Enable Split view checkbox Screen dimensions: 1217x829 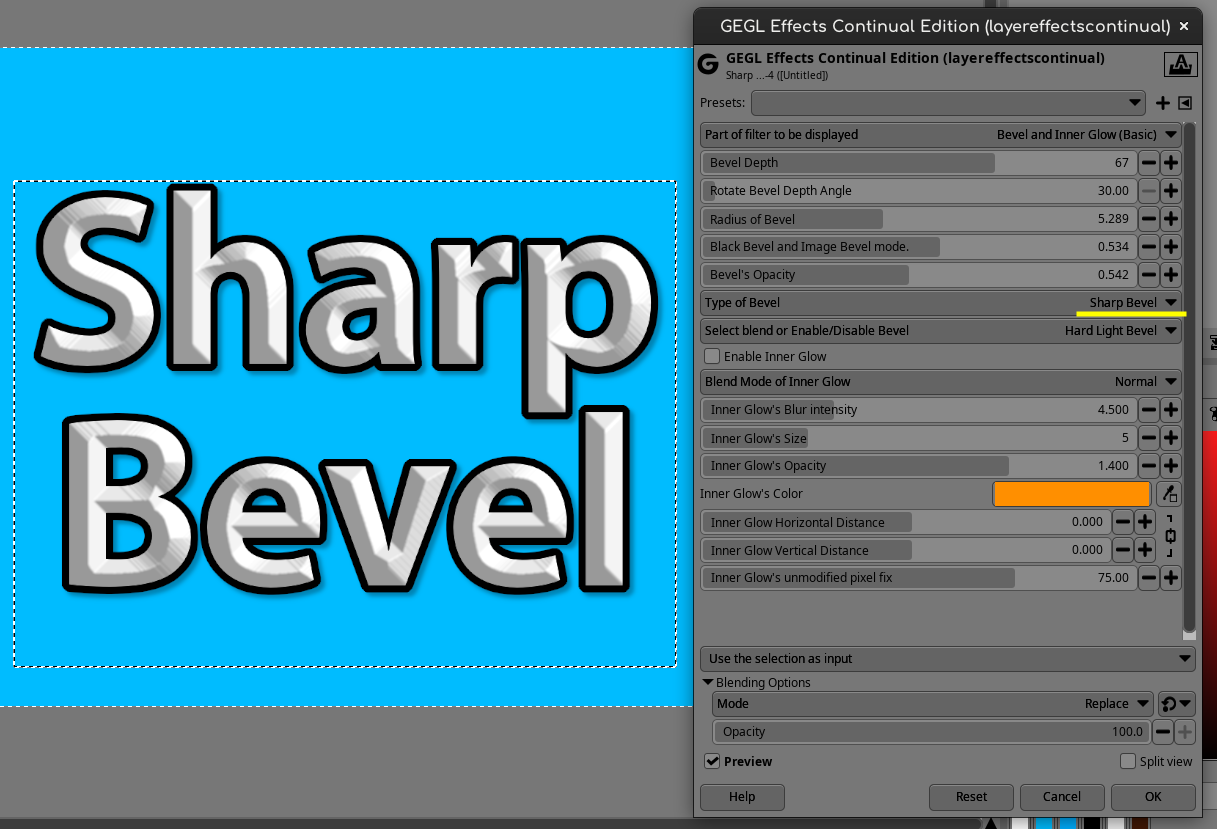pos(1128,762)
